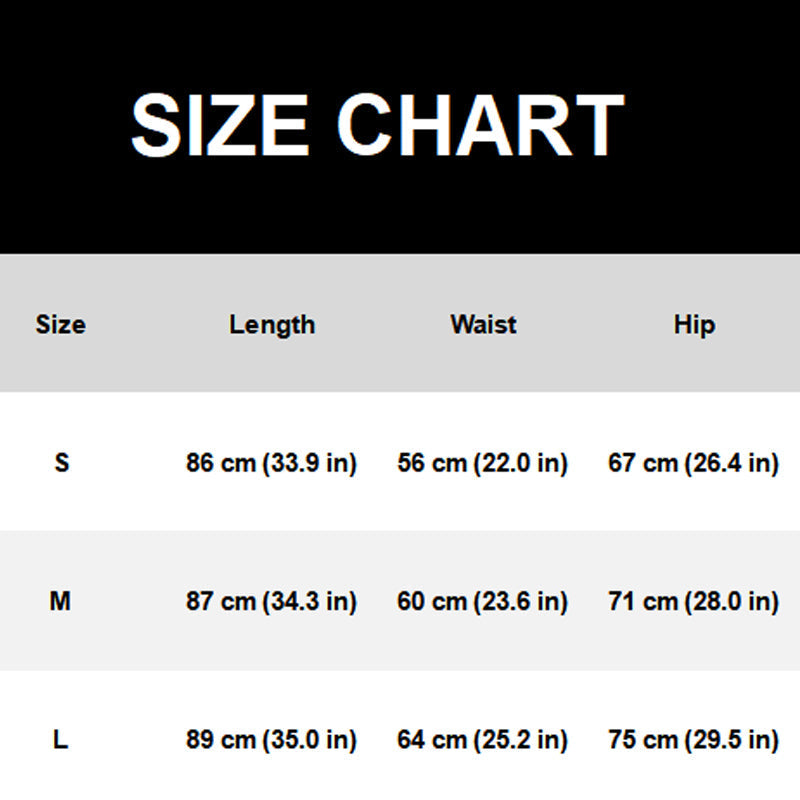The width and height of the screenshot is (800, 800).
Task: Select the 56 cm (22.0 in) waist value
Action: (x=483, y=463)
